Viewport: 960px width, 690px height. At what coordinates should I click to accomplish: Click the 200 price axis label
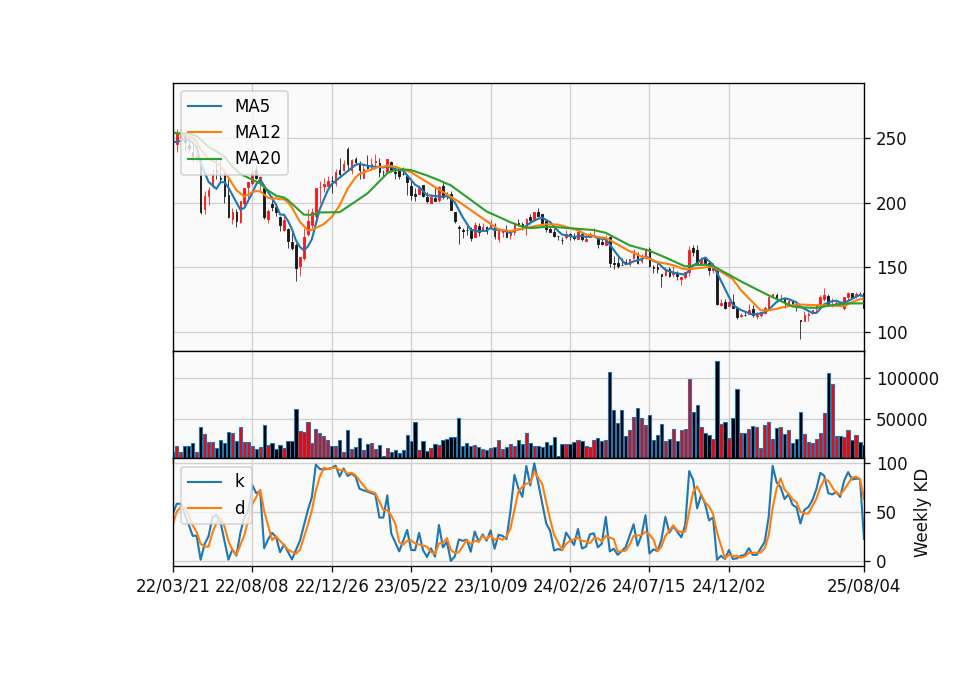[x=891, y=204]
